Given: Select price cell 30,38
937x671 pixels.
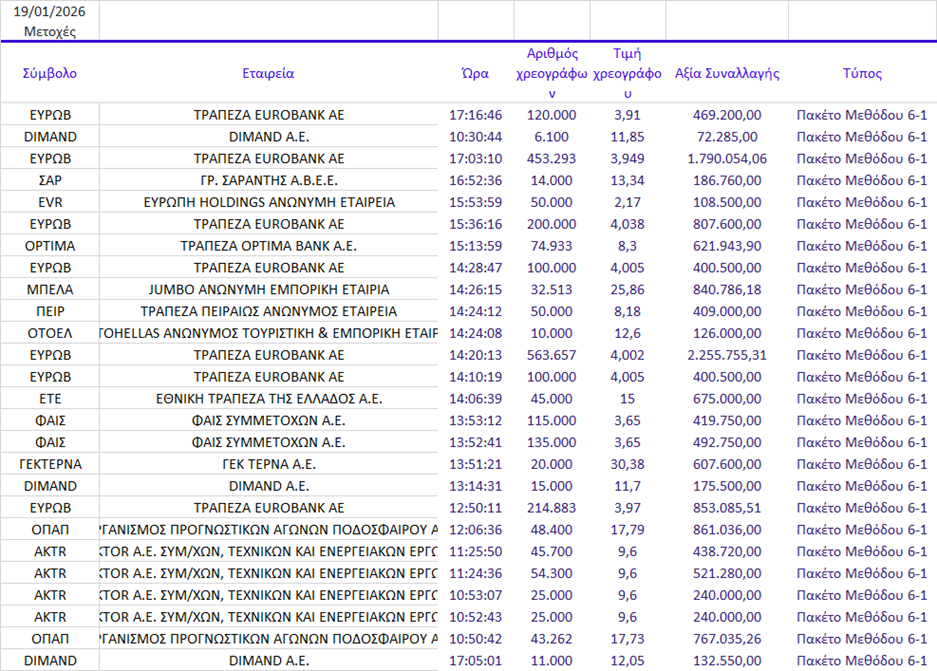Looking at the screenshot, I should (x=627, y=464).
